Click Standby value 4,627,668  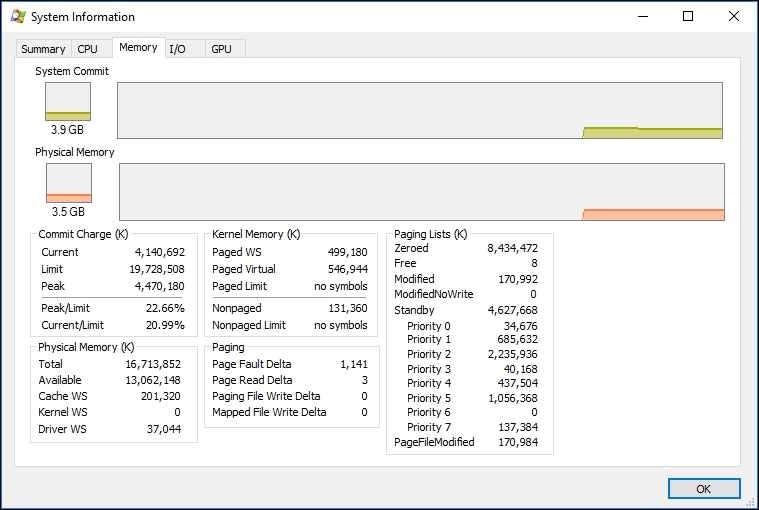[x=513, y=310]
